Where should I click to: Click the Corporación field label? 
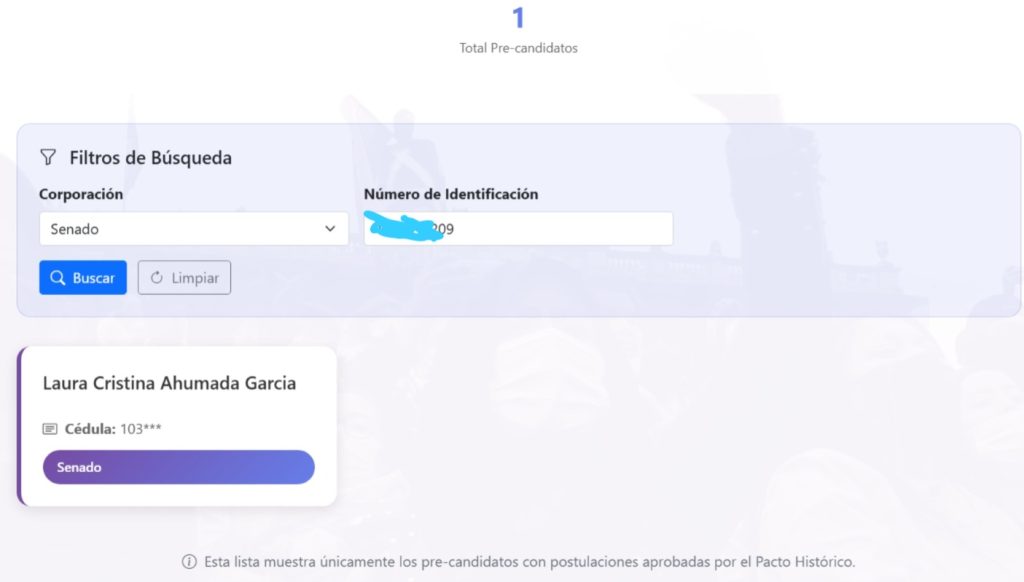click(x=81, y=194)
